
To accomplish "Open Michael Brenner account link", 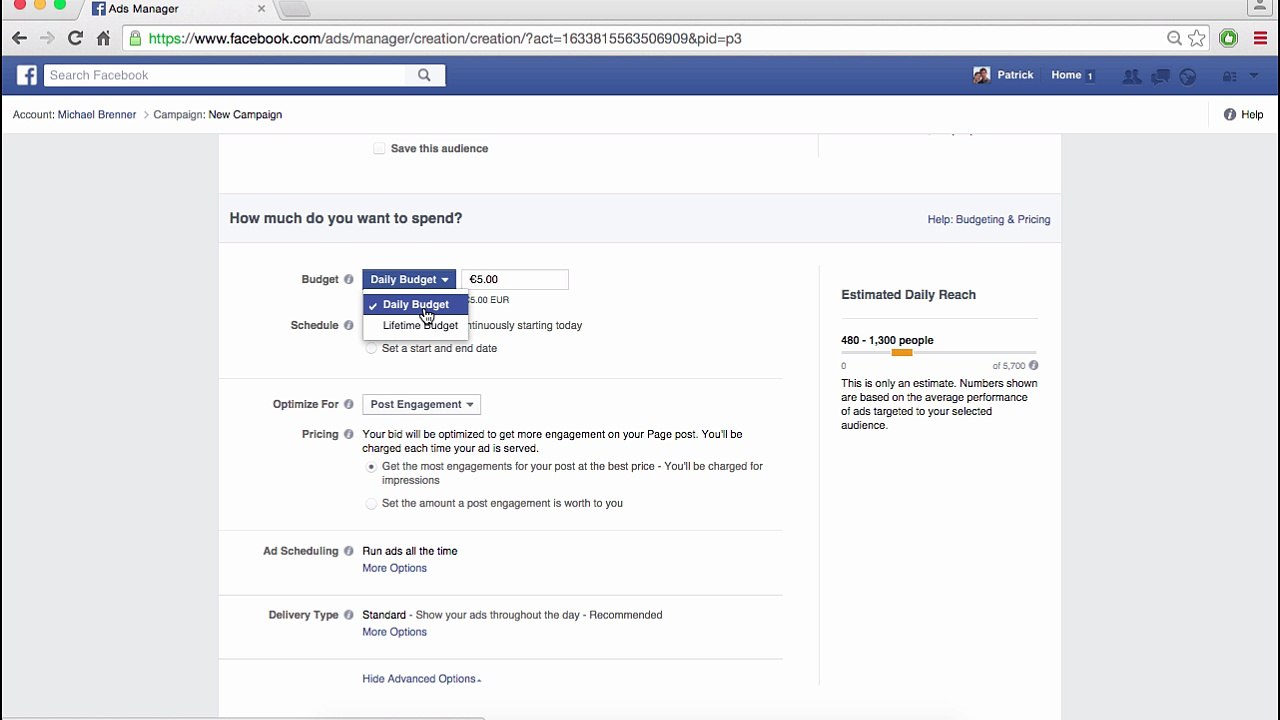I will point(97,115).
